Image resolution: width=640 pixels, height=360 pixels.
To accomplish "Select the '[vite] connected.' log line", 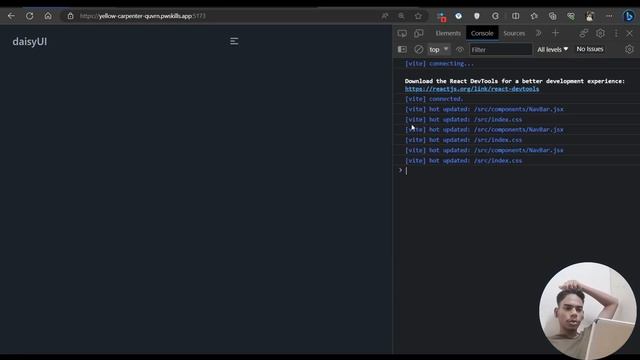I will tap(434, 99).
